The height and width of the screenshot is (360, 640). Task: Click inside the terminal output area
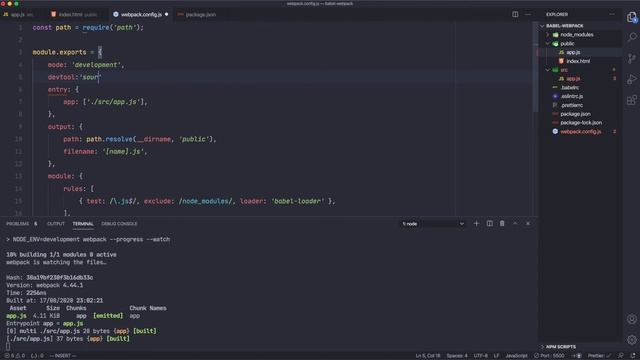[269, 293]
